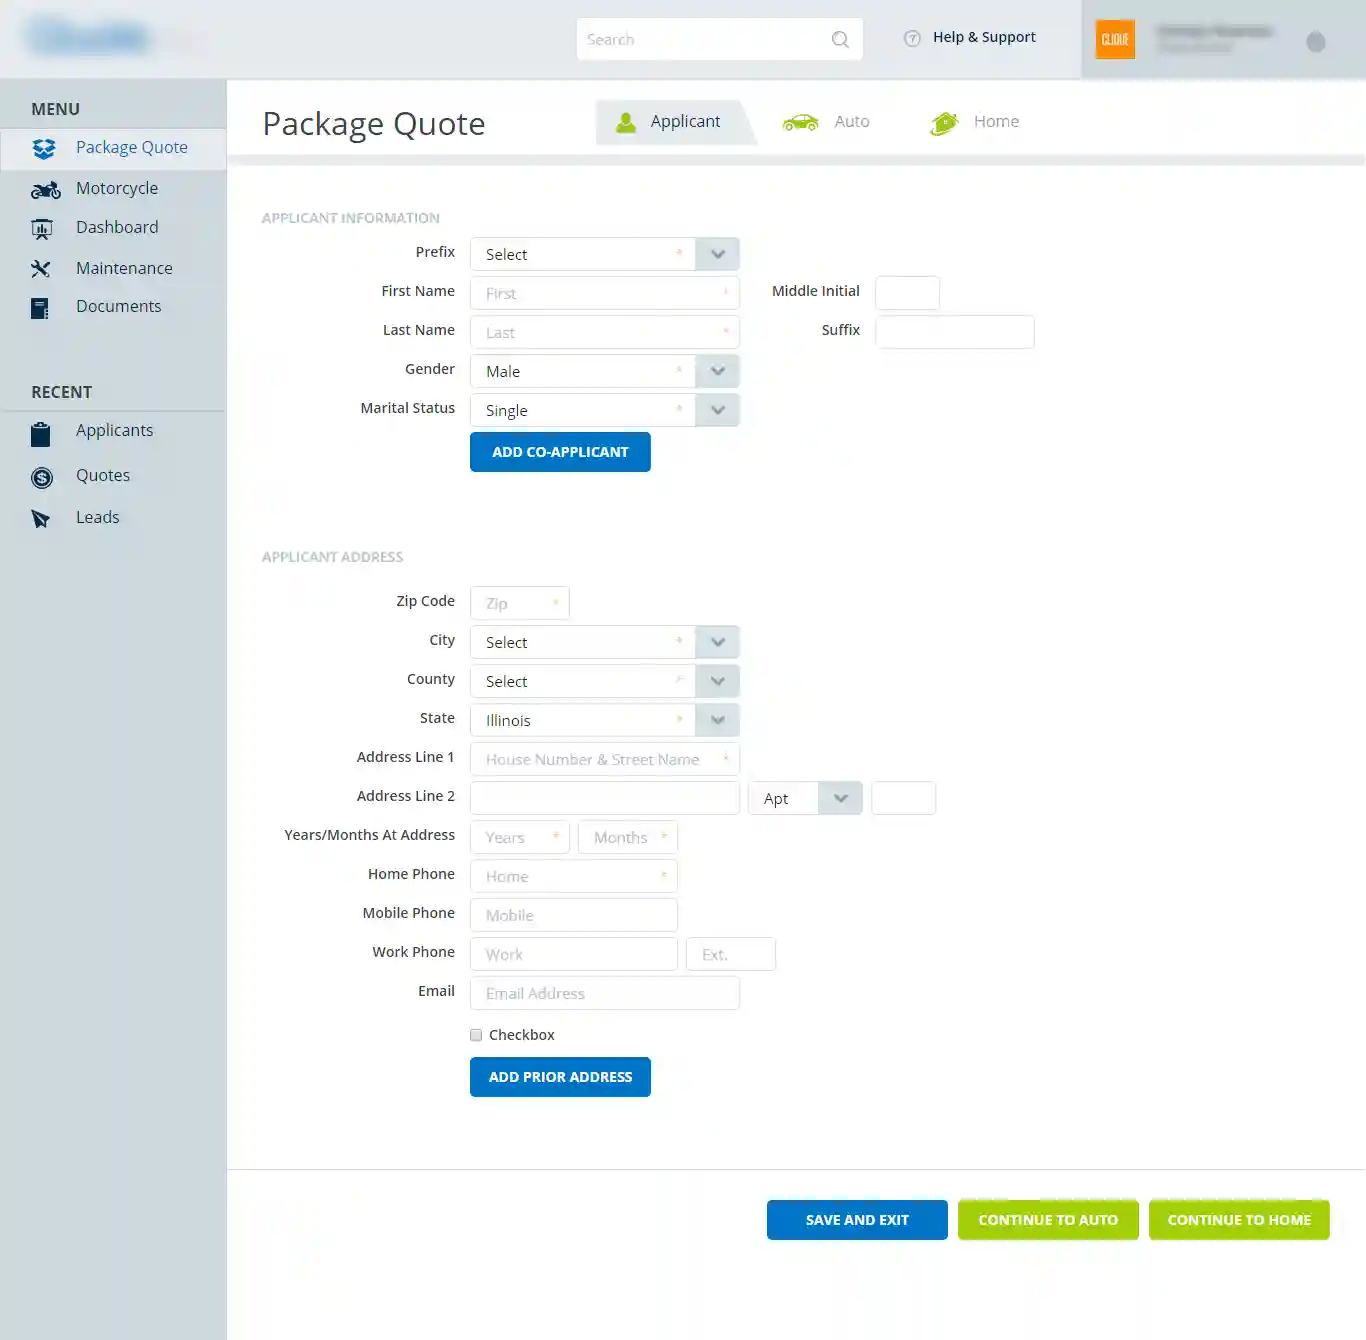Image resolution: width=1366 pixels, height=1340 pixels.
Task: Expand the Prefix dropdown
Action: tap(717, 254)
